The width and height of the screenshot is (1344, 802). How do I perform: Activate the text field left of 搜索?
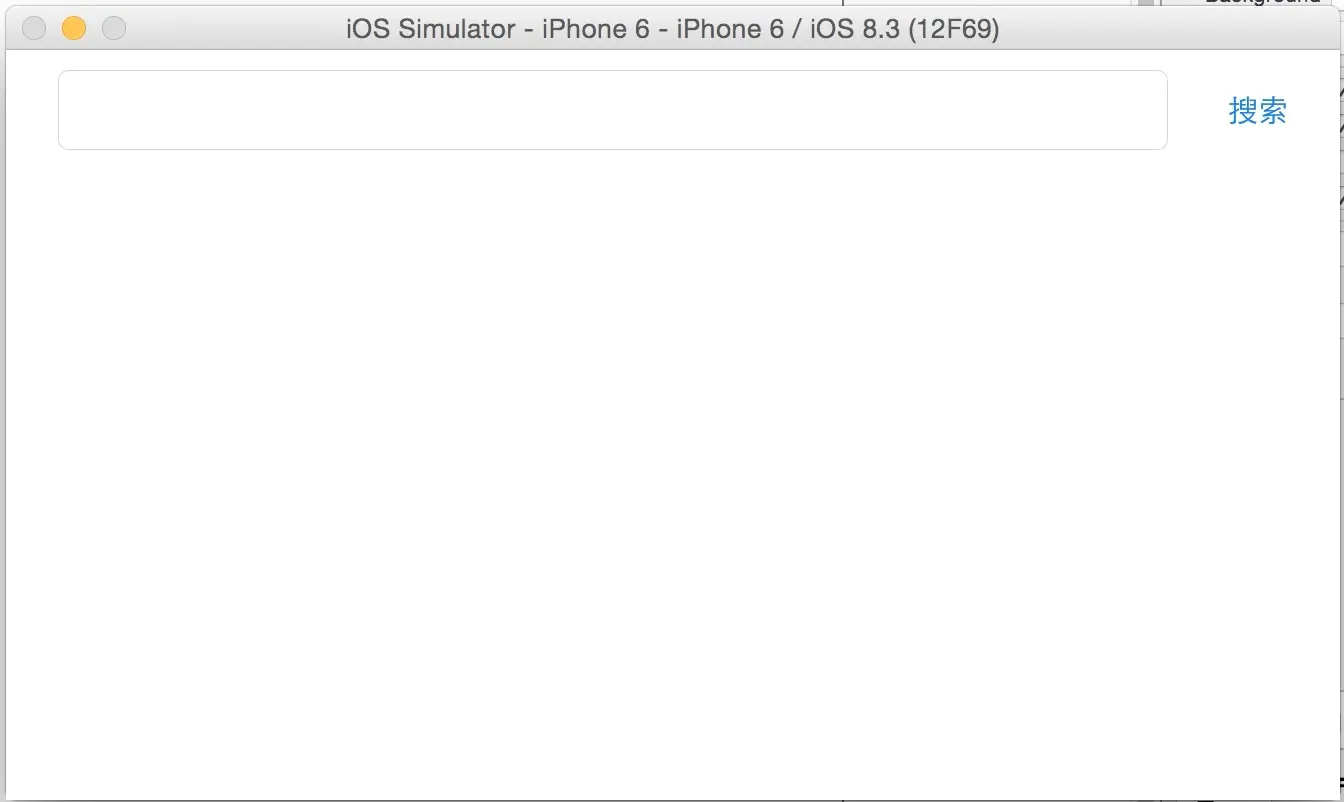pyautogui.click(x=612, y=110)
